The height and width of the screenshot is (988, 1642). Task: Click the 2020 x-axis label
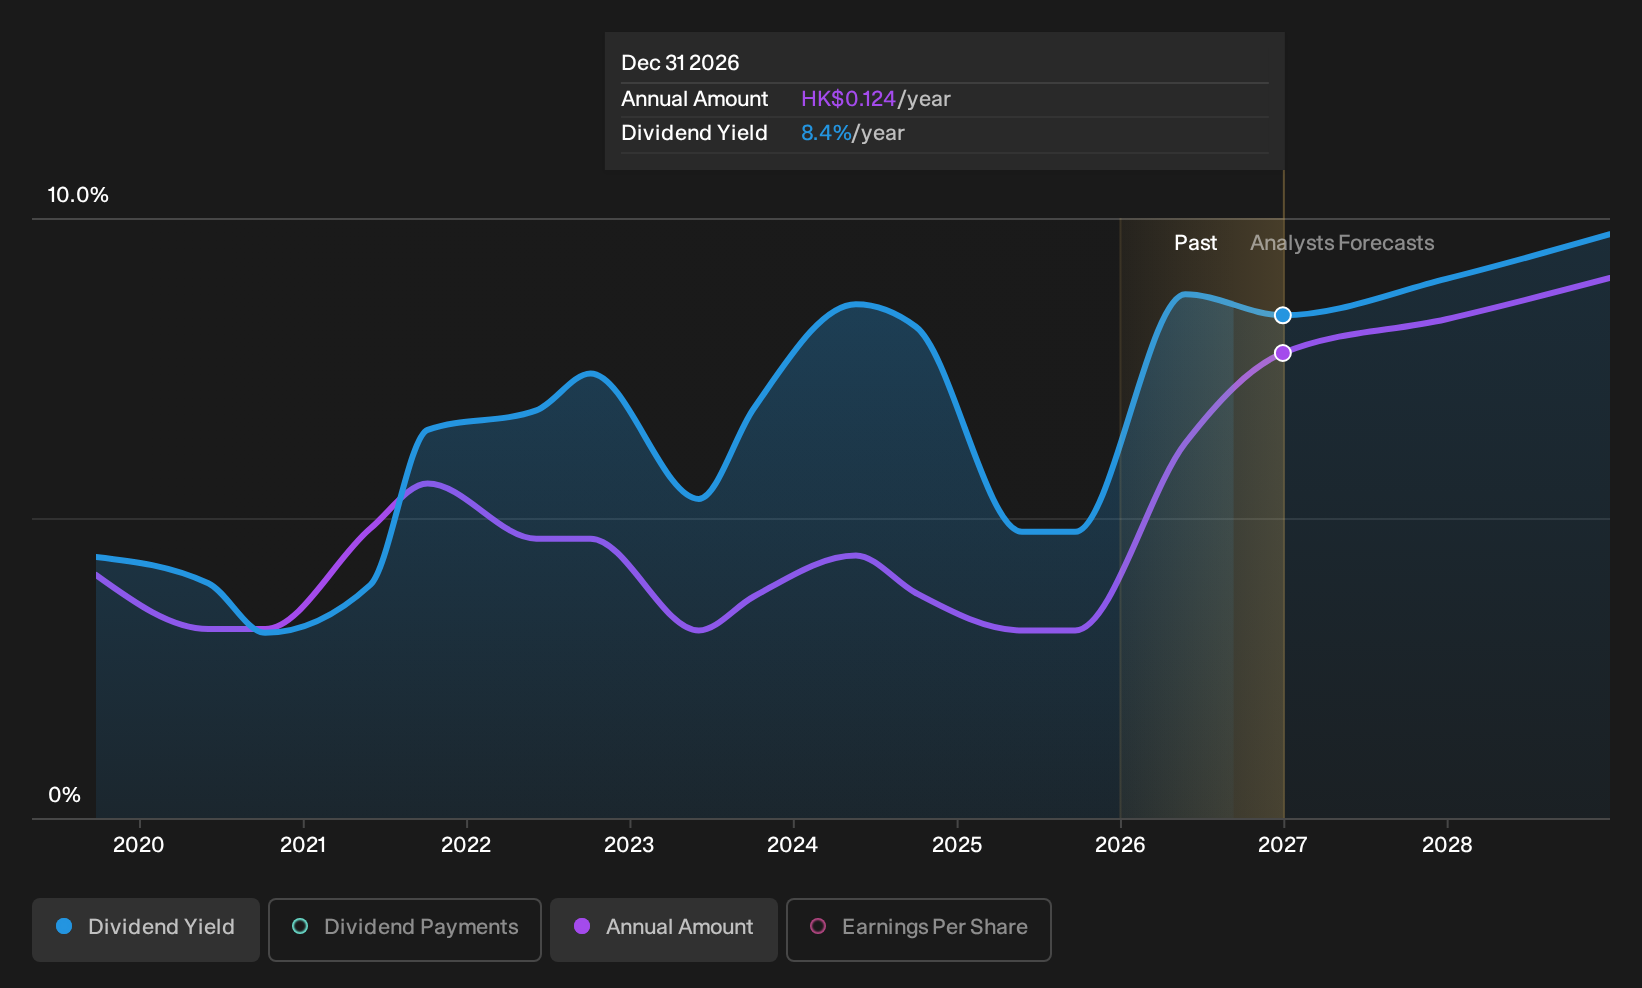(x=139, y=845)
